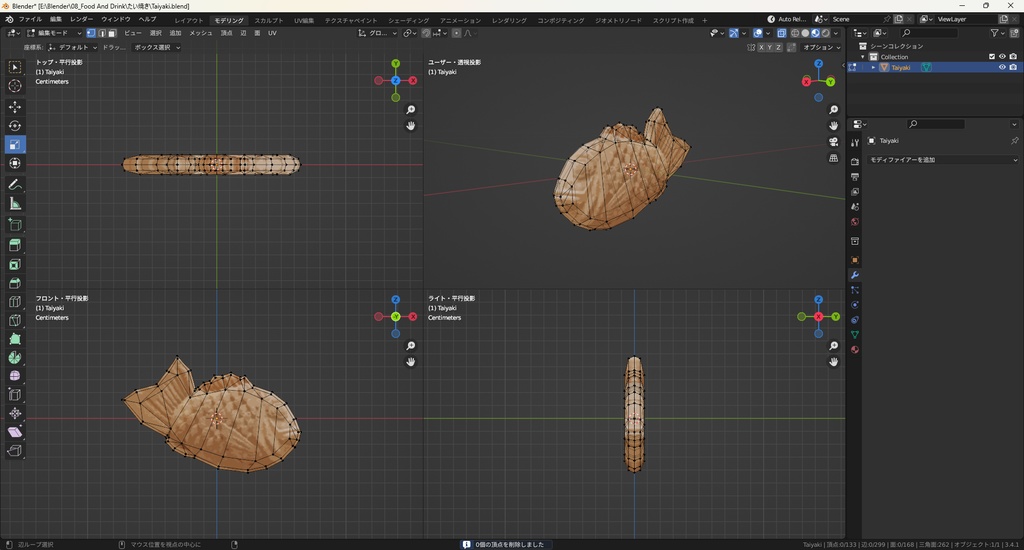
Task: Toggle camera view in perspective viewport
Action: [834, 142]
